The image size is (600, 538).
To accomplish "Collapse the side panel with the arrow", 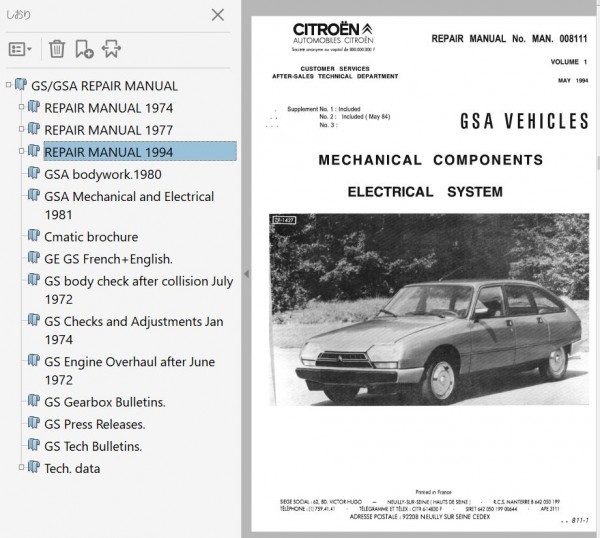I will pos(246,274).
